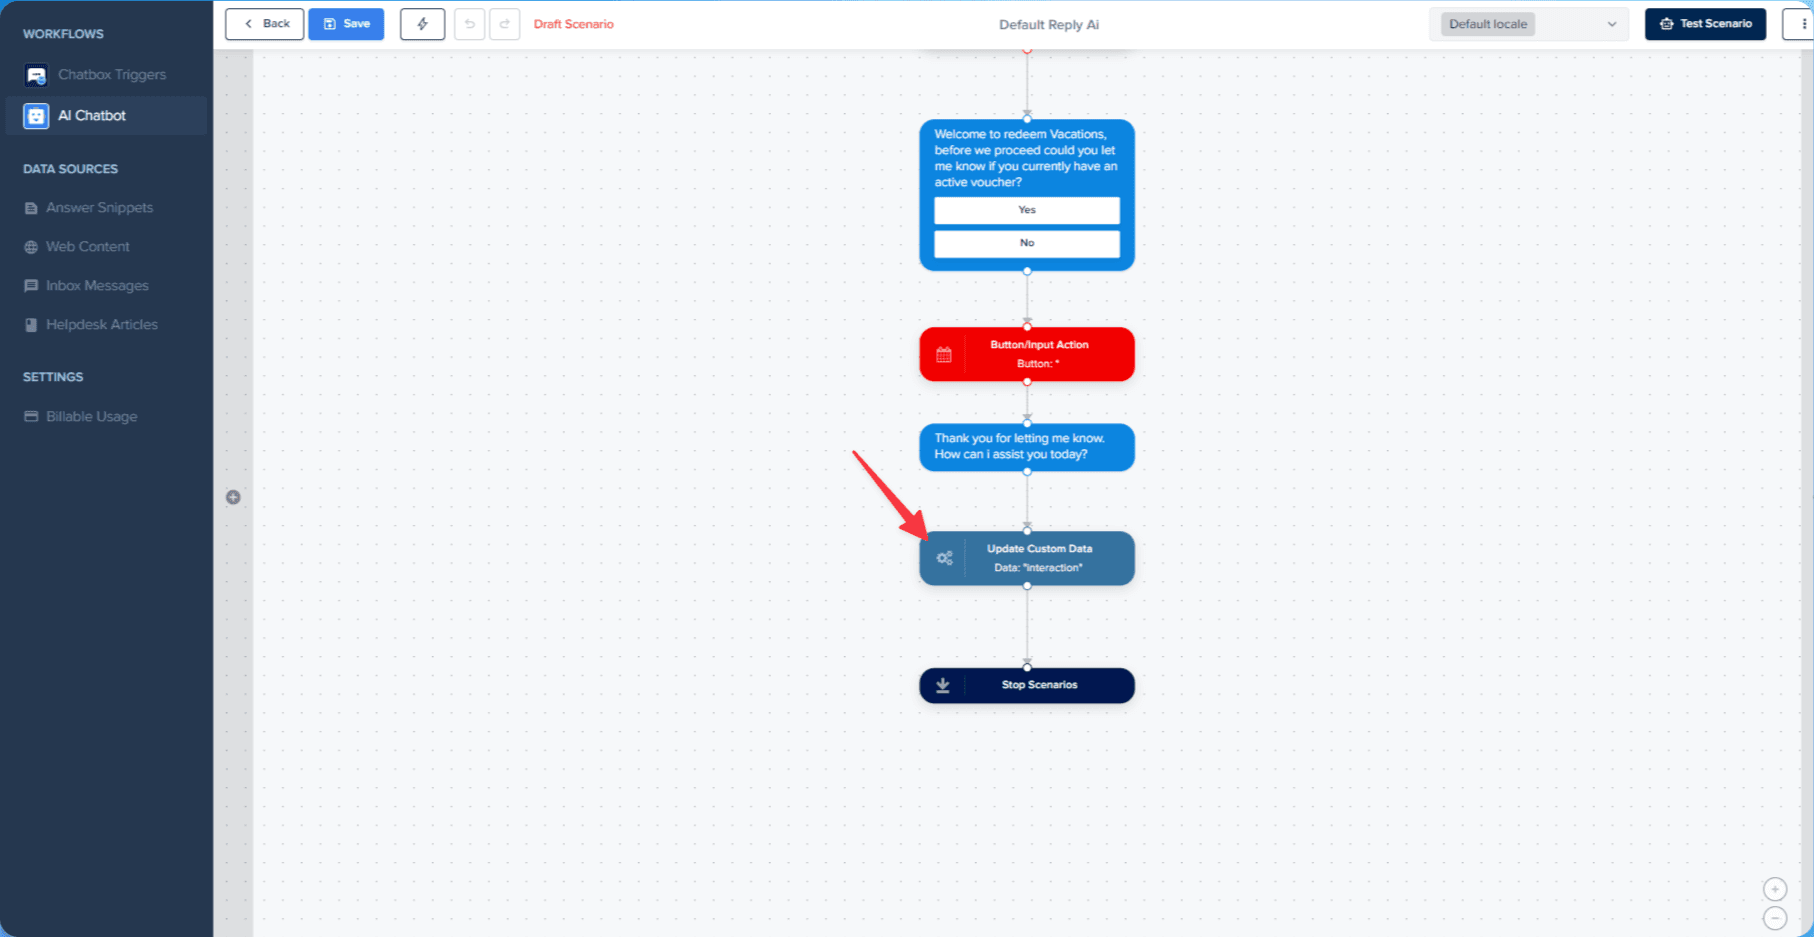Image resolution: width=1814 pixels, height=937 pixels.
Task: Run Test Scenario
Action: coord(1705,24)
